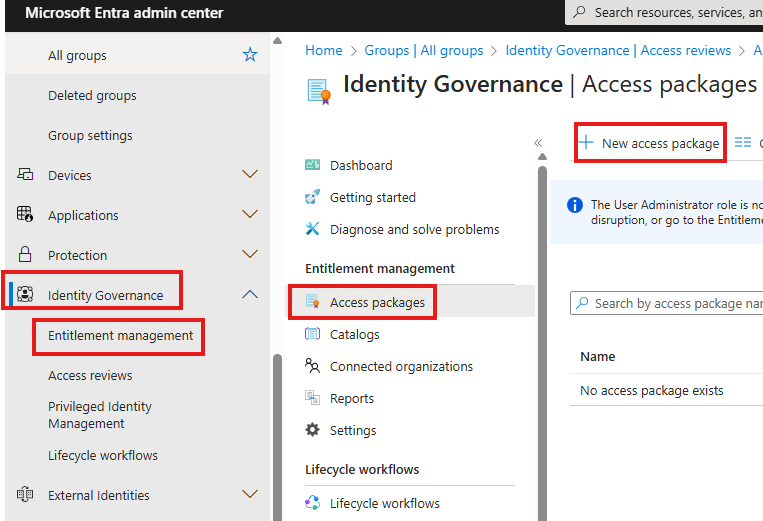Expand the External Identities section
Viewport: 763px width, 521px height.
250,495
